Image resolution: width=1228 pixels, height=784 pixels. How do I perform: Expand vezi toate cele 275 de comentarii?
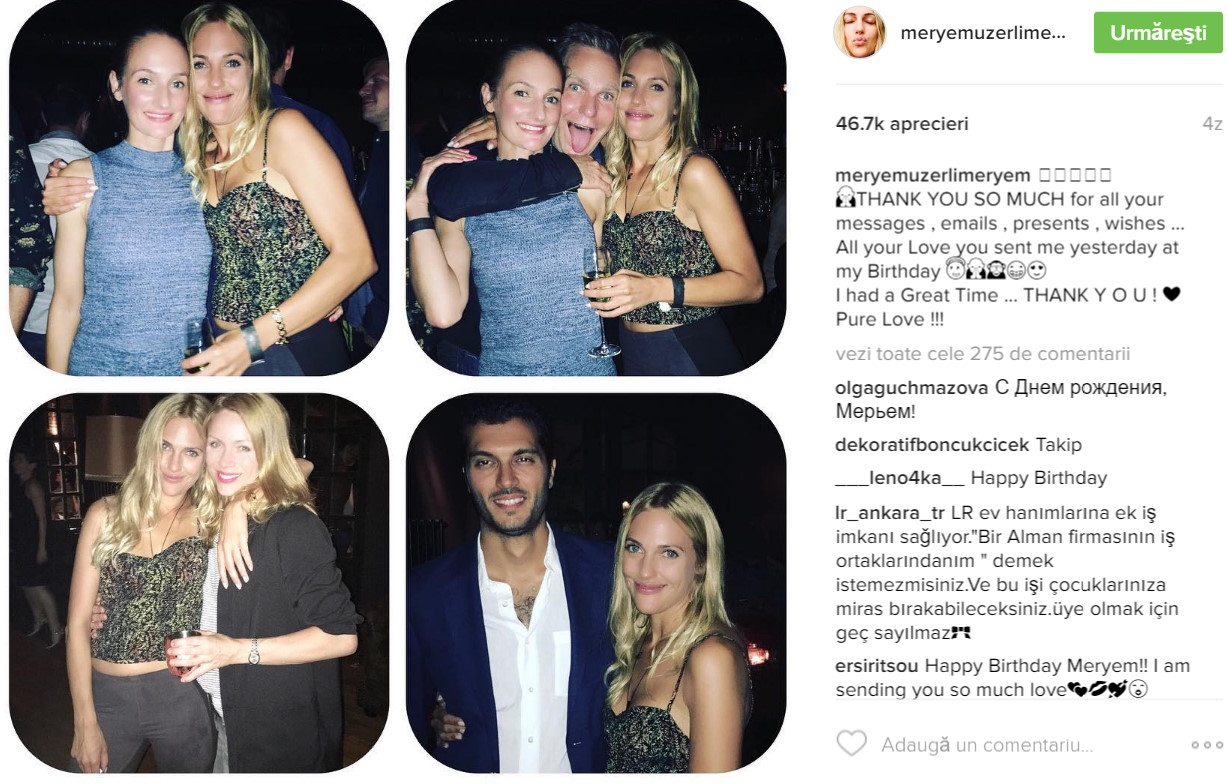[984, 354]
